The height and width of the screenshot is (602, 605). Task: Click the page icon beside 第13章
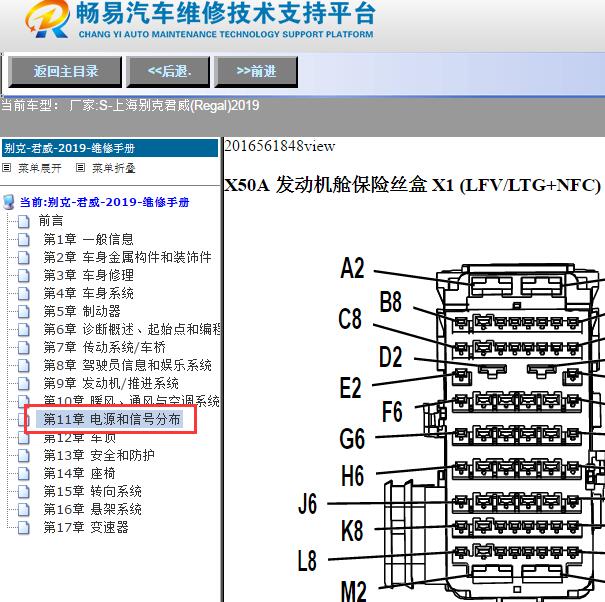coord(24,456)
